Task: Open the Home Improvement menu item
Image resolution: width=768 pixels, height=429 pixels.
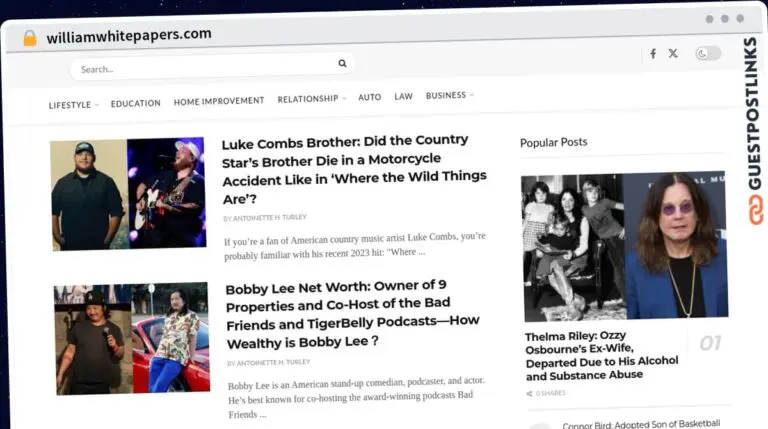Action: [219, 101]
